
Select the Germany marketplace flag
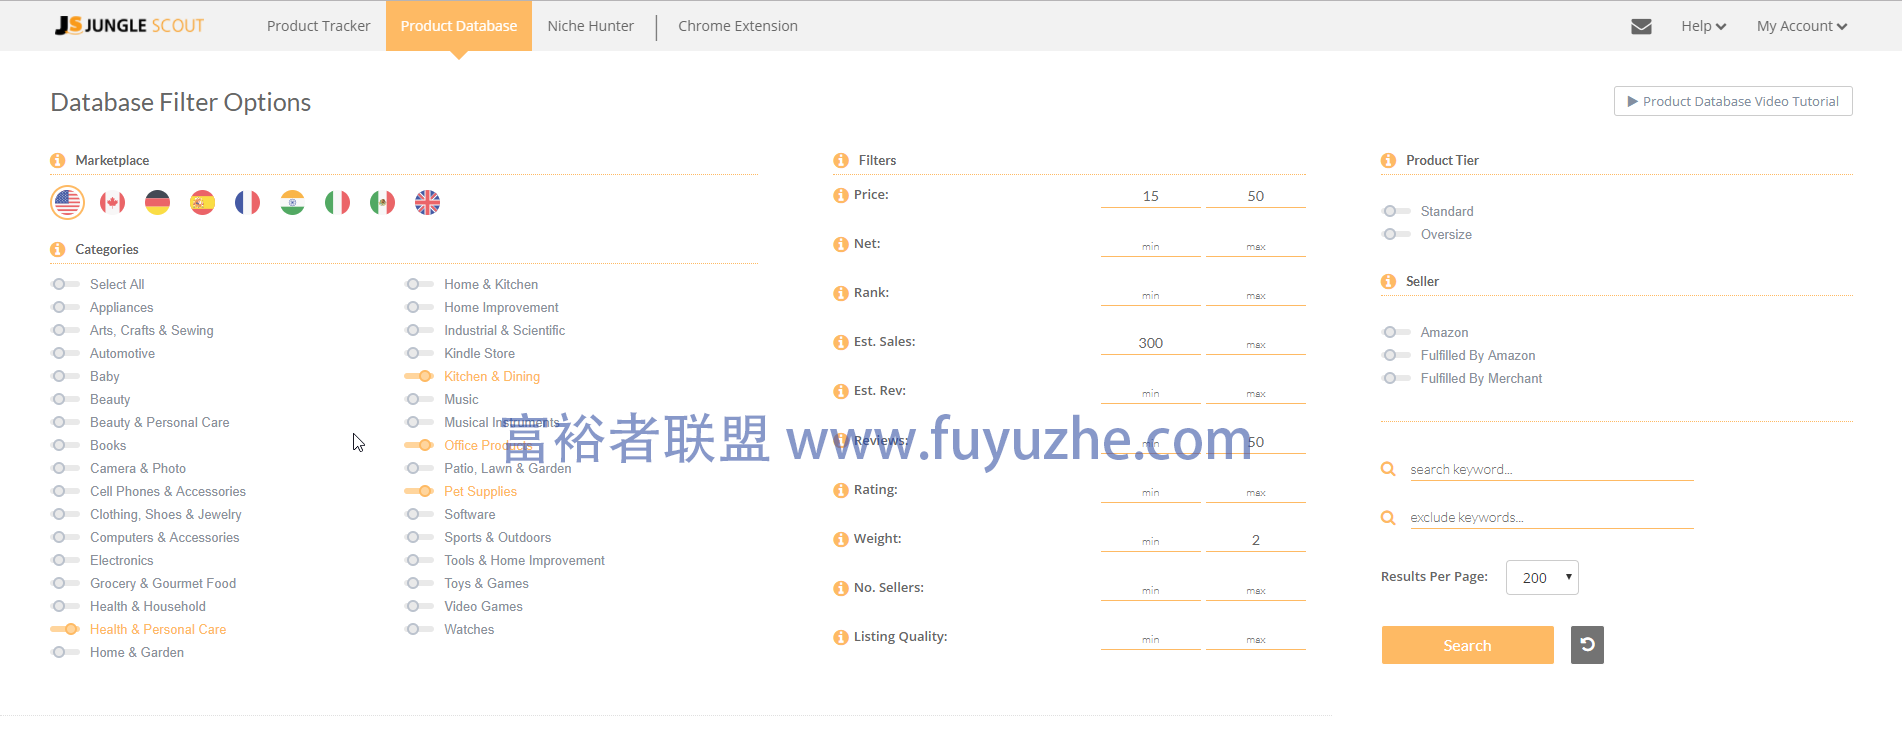coord(158,203)
